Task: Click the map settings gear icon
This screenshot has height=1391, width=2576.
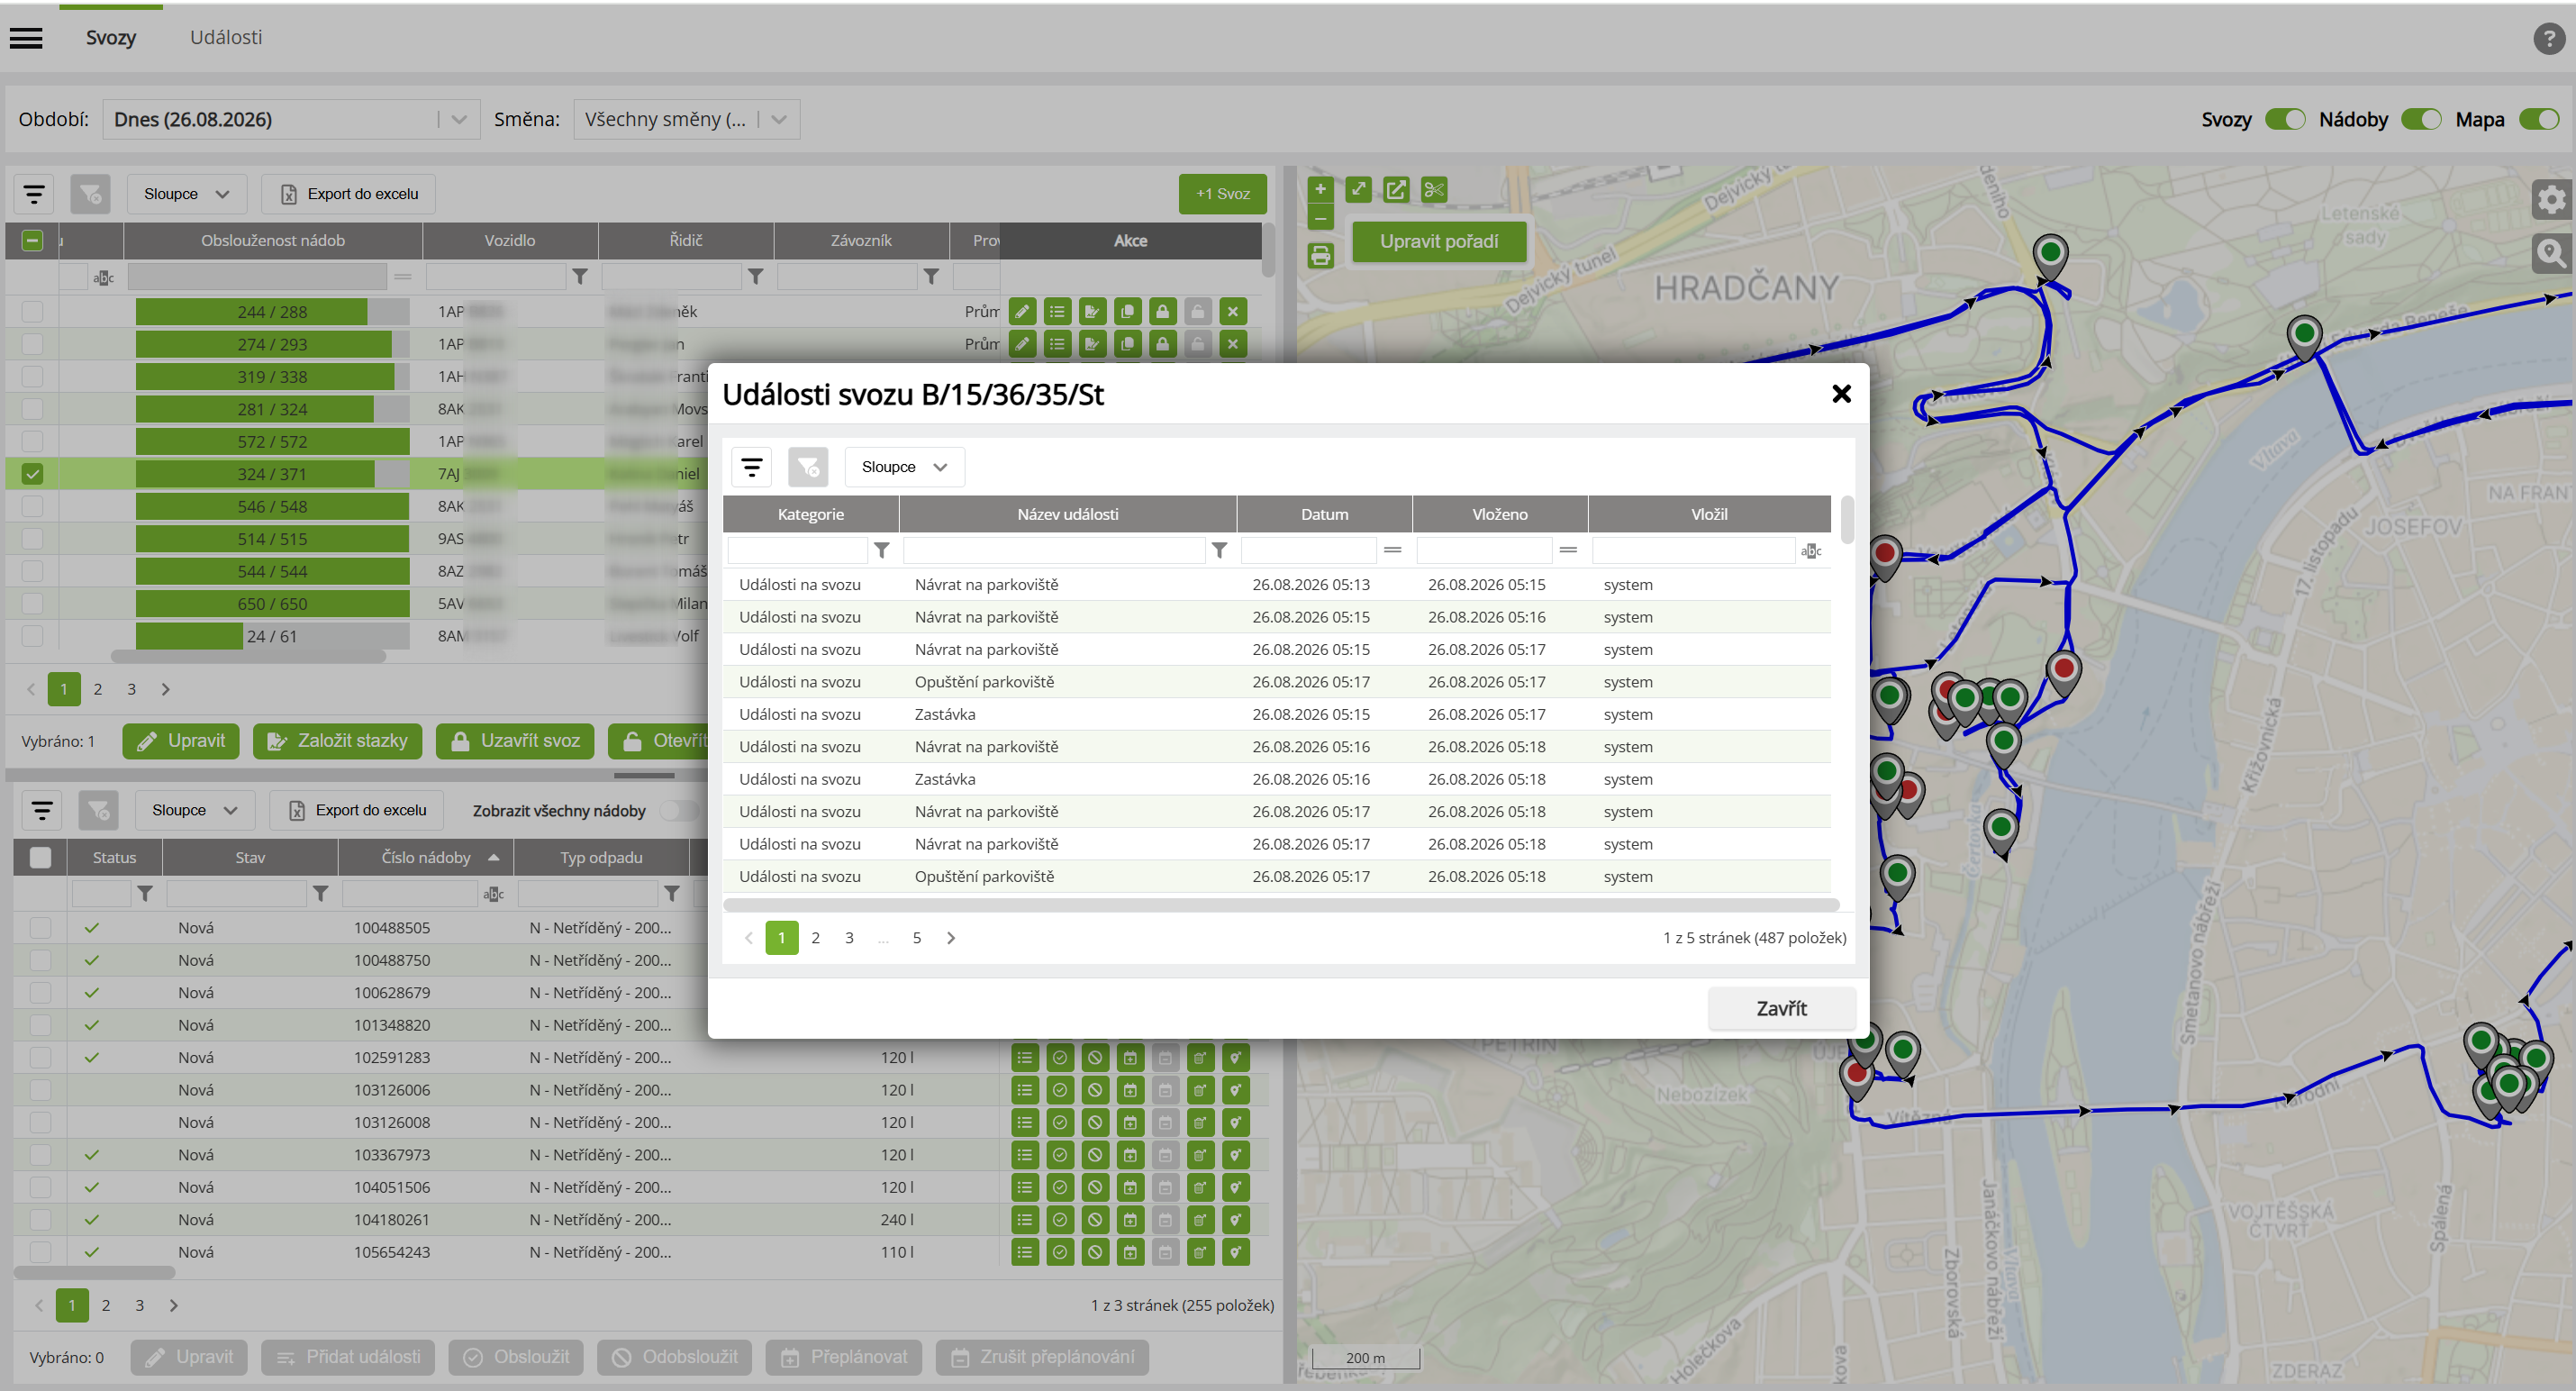Action: tap(2551, 199)
